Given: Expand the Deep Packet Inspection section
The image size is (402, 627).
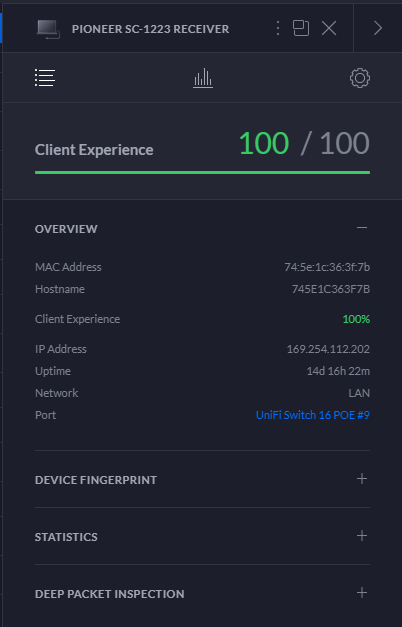Looking at the screenshot, I should pos(362,593).
